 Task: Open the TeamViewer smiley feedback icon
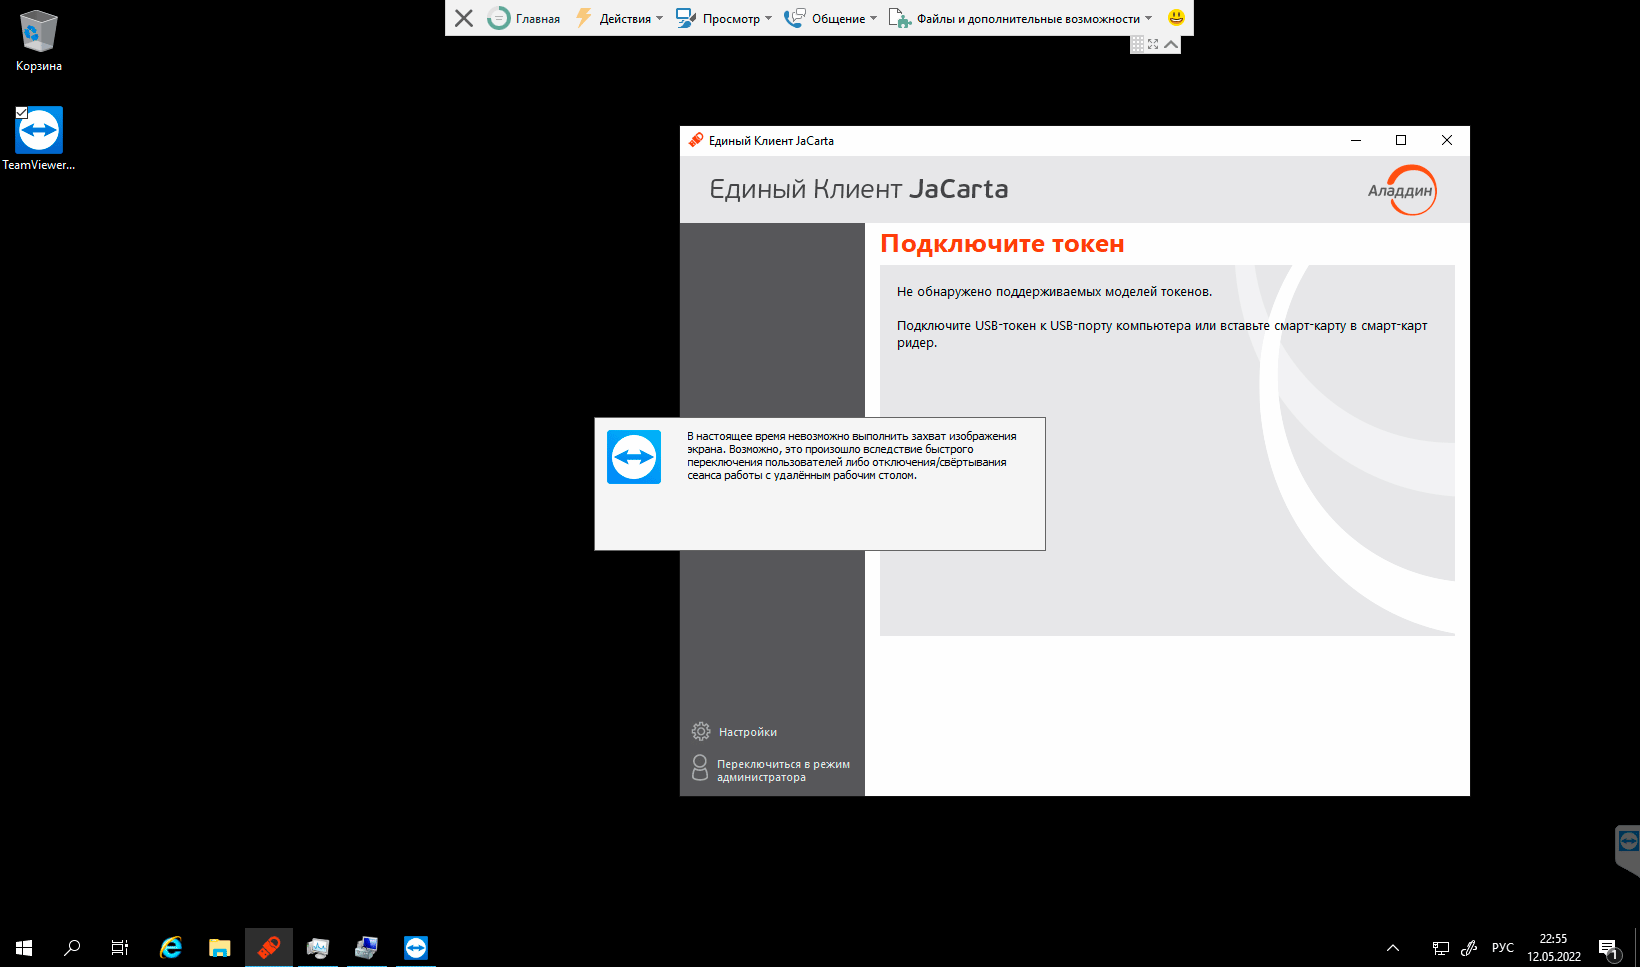coord(1176,18)
